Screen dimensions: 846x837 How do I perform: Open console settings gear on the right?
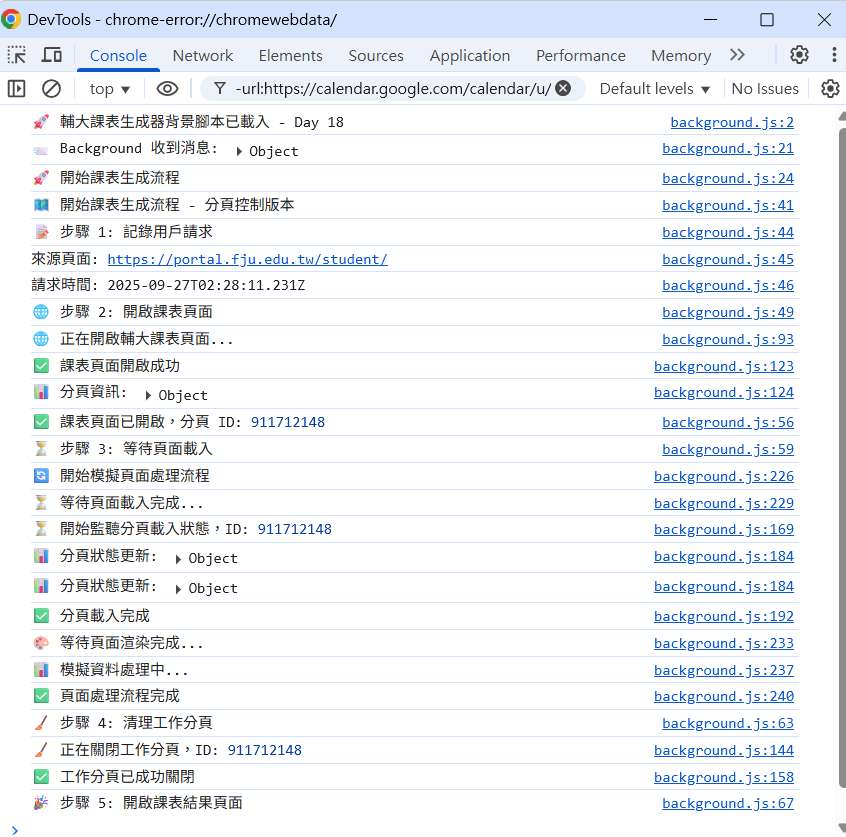click(830, 88)
